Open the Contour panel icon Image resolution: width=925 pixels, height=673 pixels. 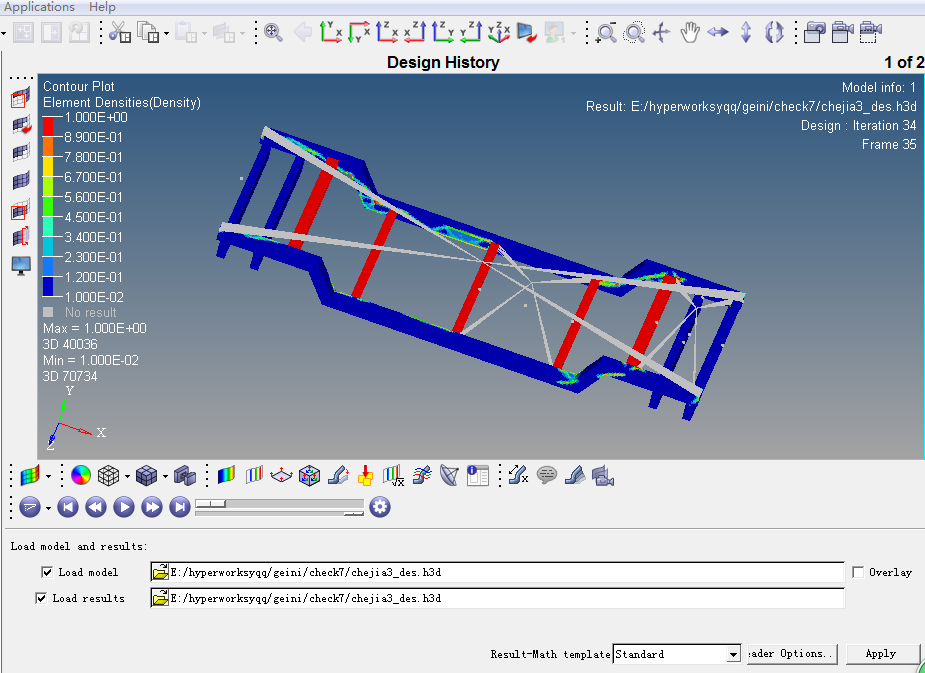pyautogui.click(x=226, y=475)
